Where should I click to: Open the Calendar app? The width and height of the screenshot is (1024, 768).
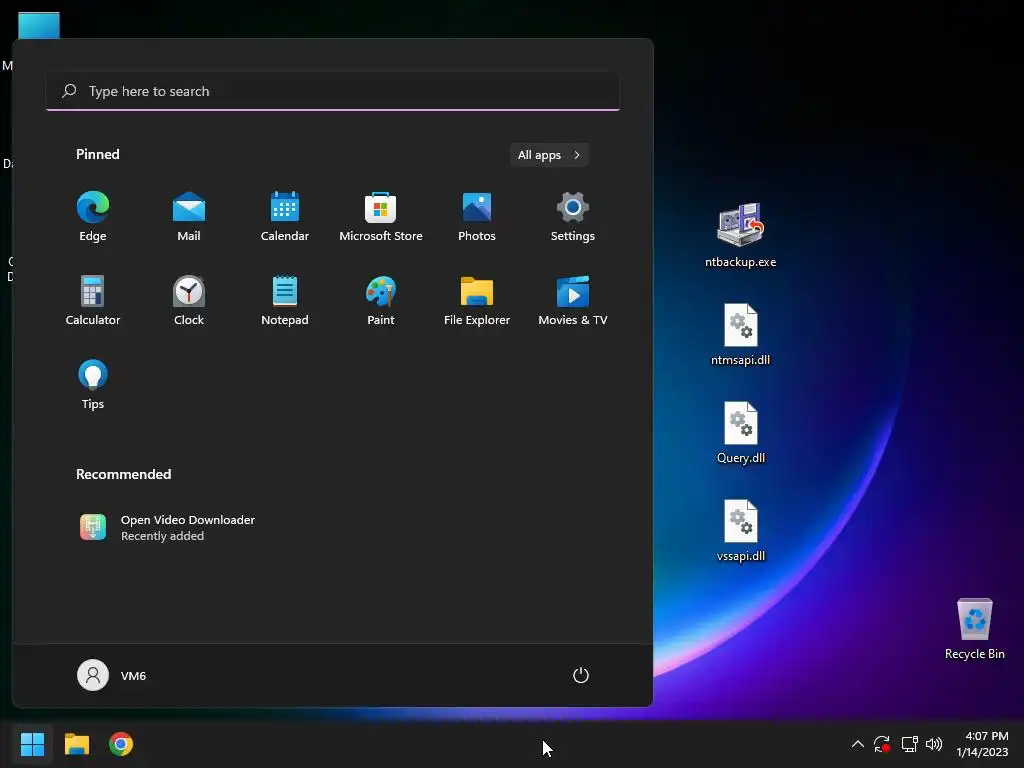285,217
